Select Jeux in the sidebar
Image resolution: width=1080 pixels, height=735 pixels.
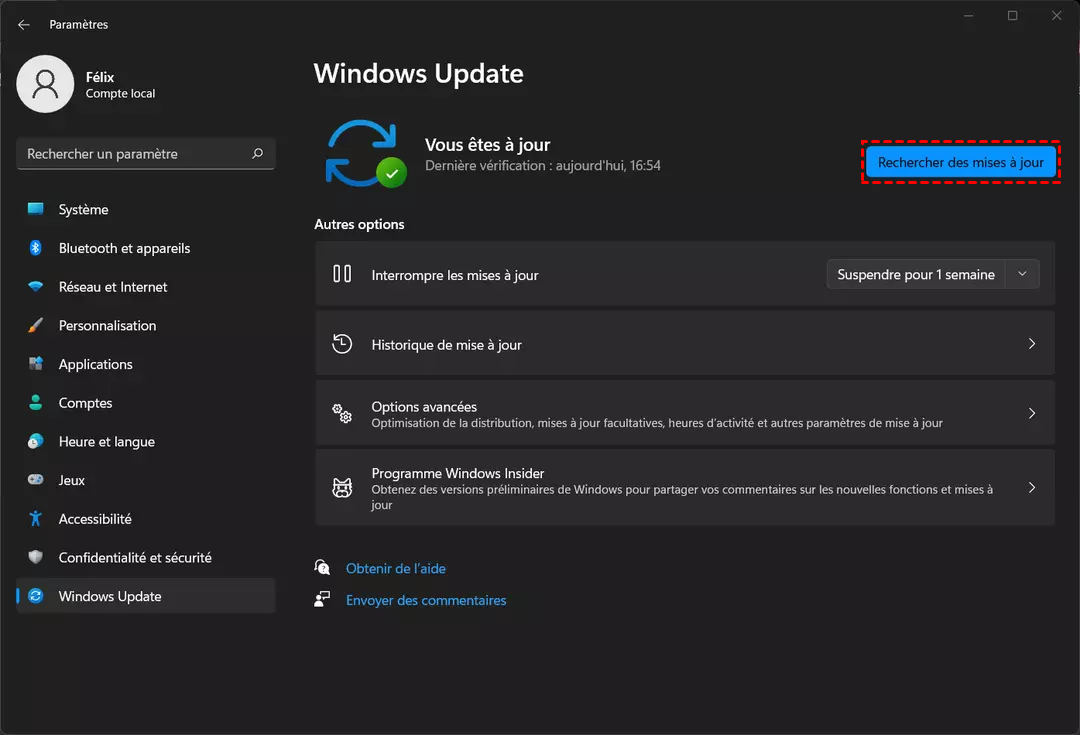click(x=145, y=480)
